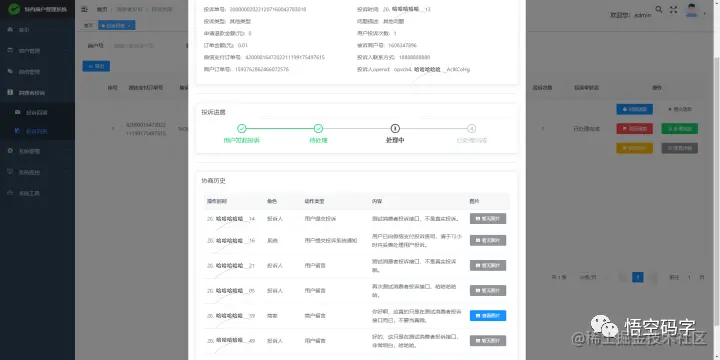Click the order number cell in background table
The width and height of the screenshot is (720, 360).
coord(146,129)
